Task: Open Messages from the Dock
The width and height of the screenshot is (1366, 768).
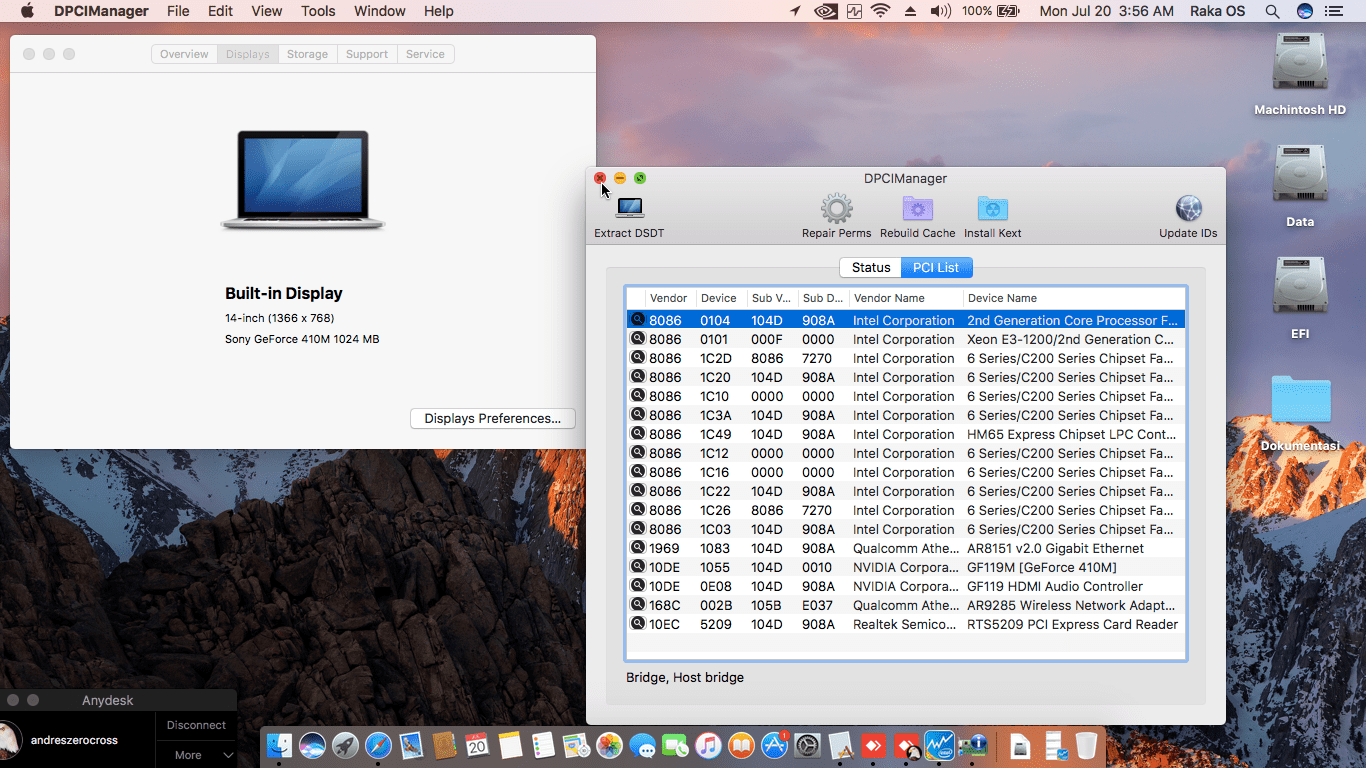Action: [x=642, y=745]
